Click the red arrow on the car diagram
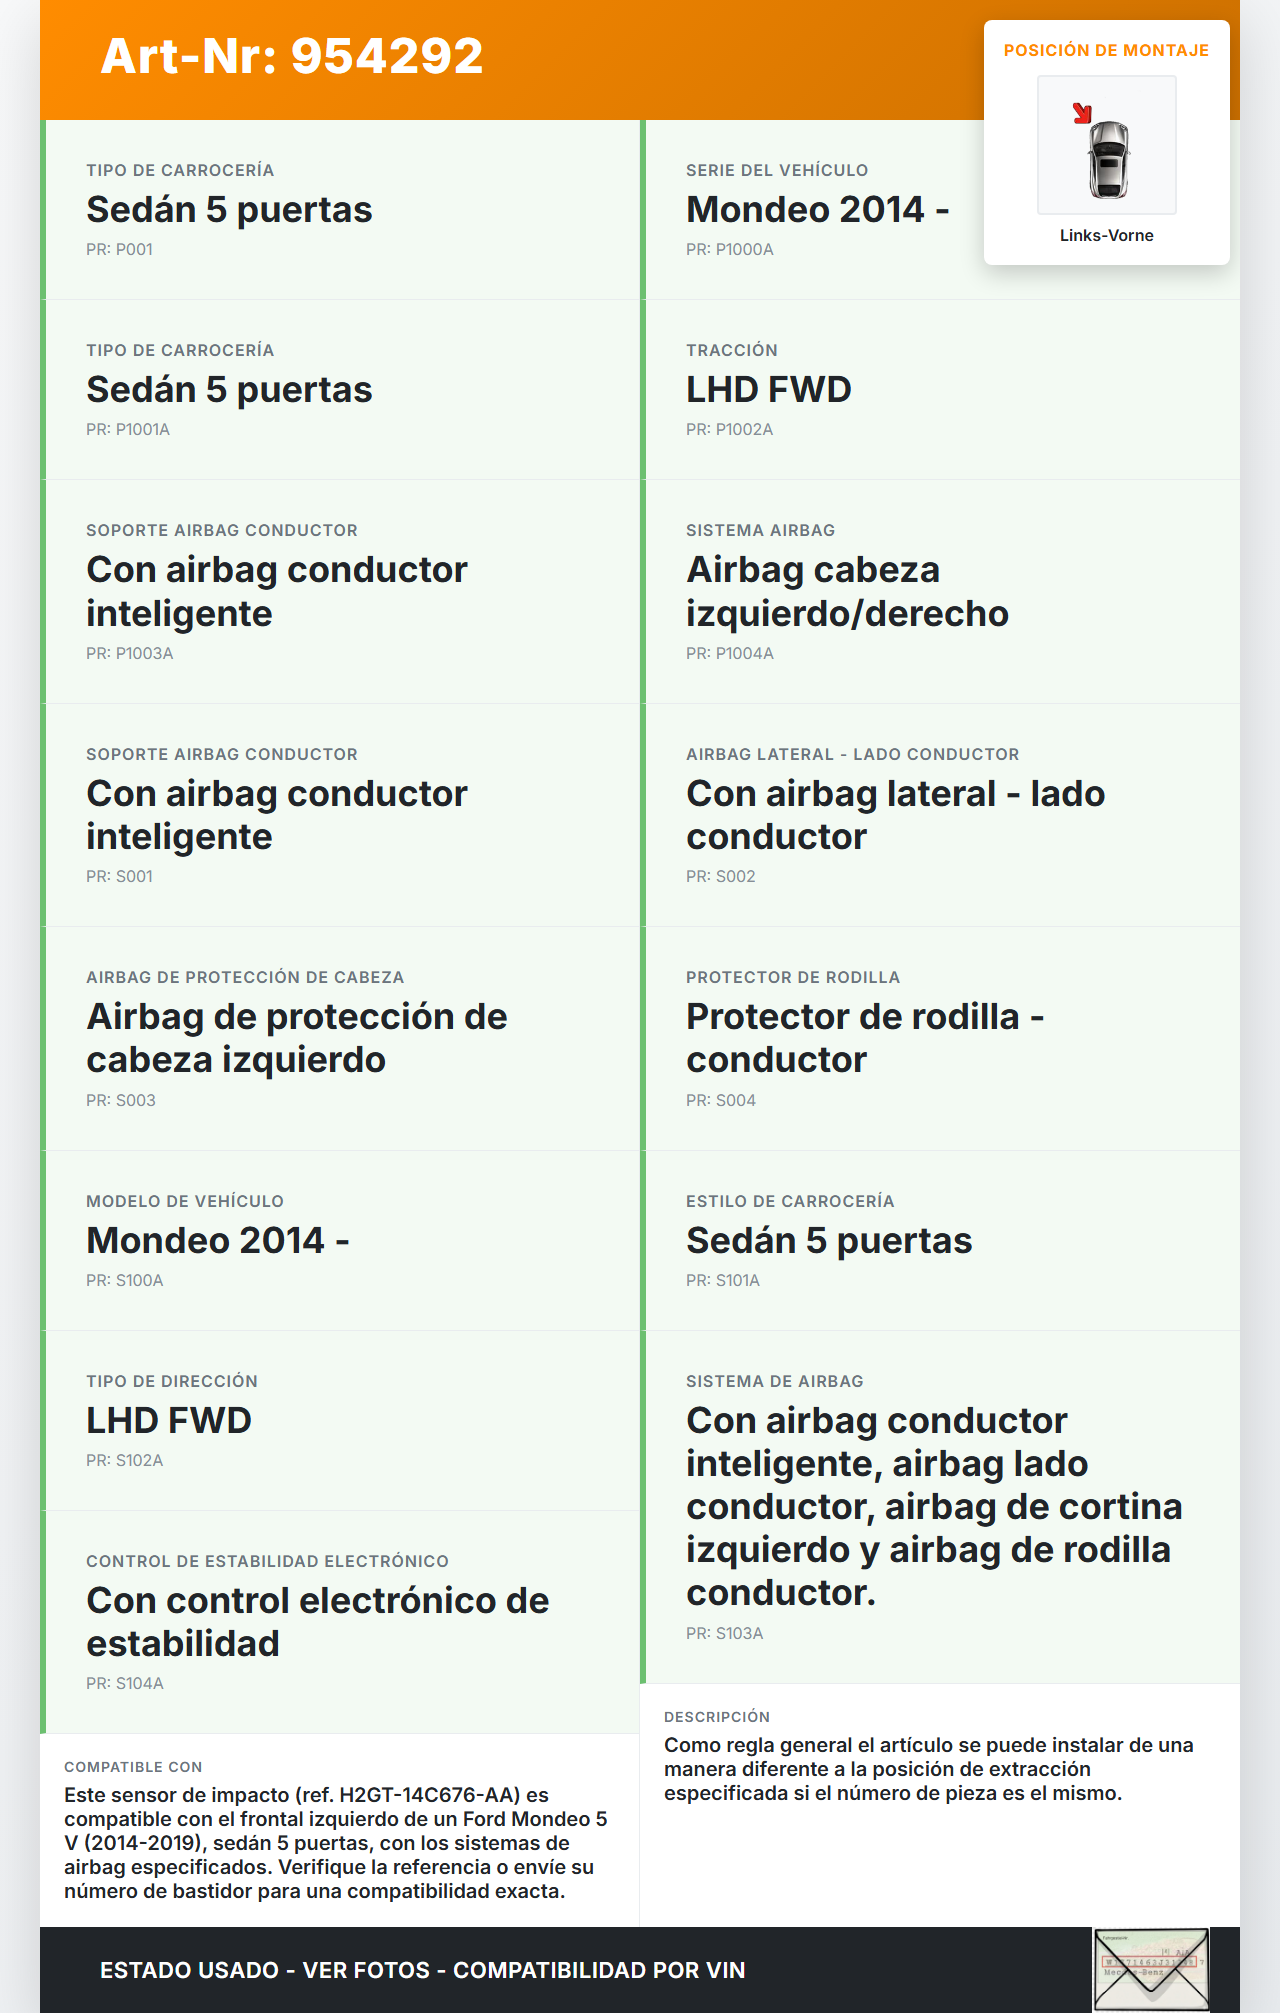Image resolution: width=1280 pixels, height=2014 pixels. tap(1082, 113)
